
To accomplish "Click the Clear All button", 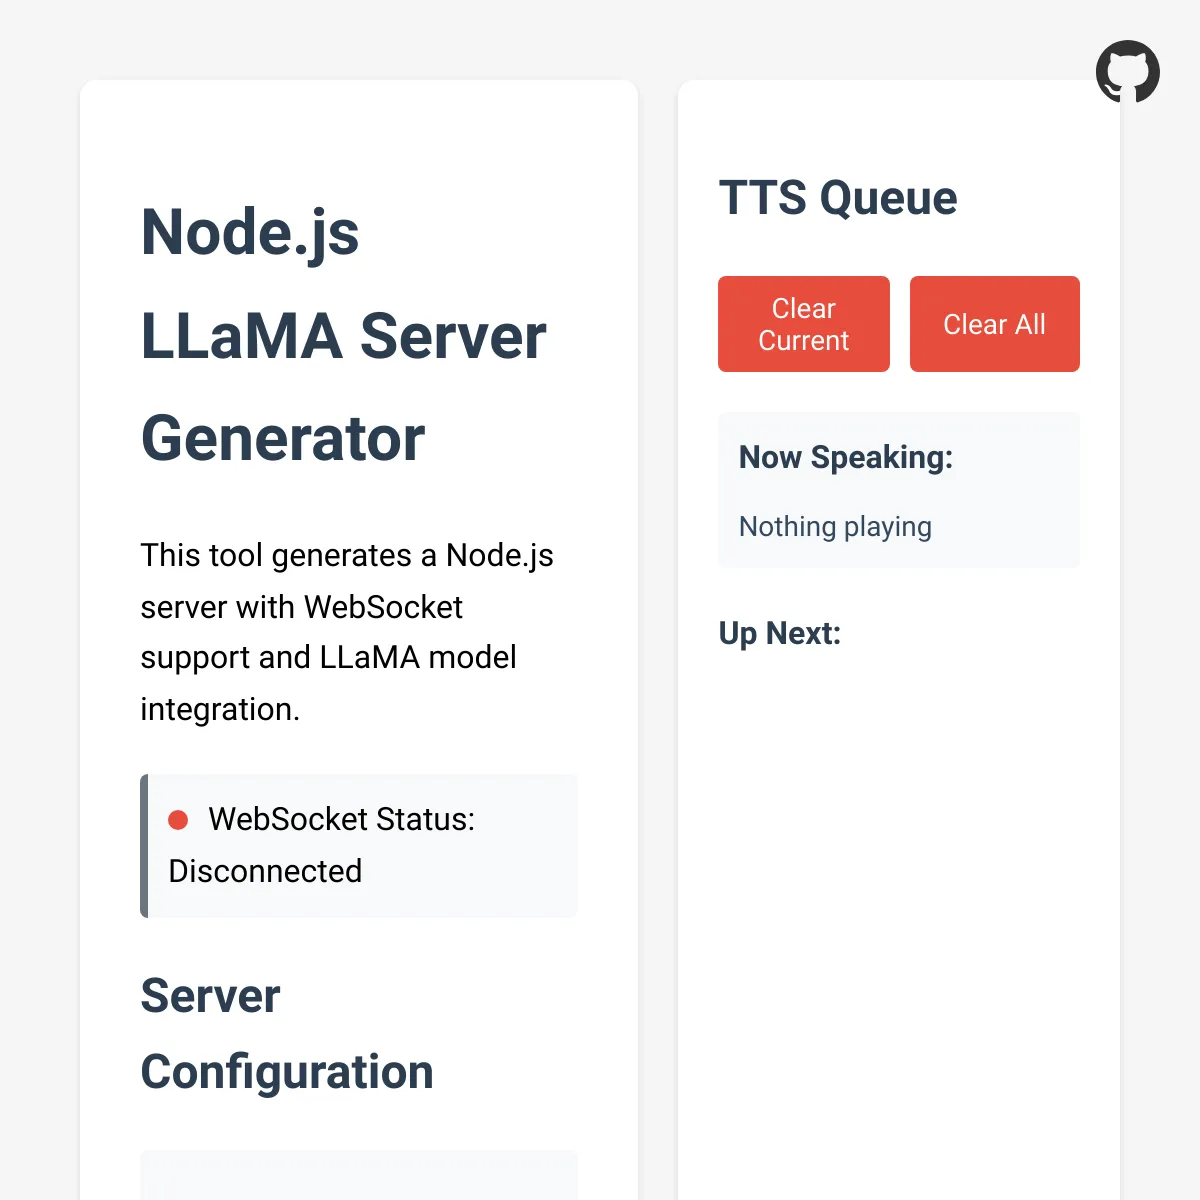I will (x=995, y=324).
